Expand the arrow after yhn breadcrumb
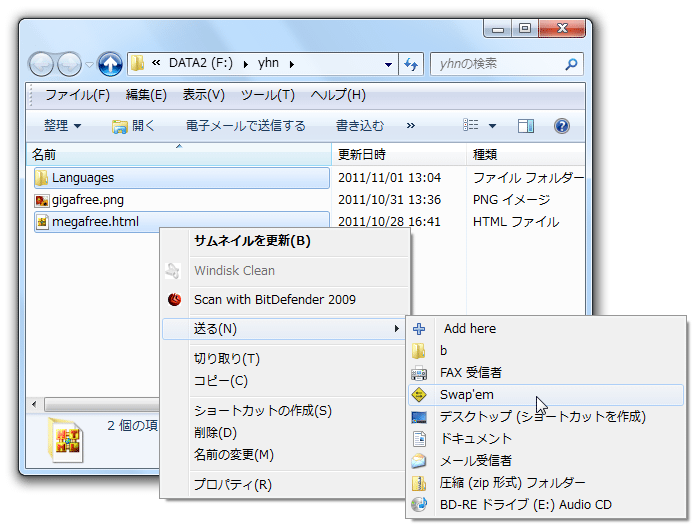695x528 pixels. click(x=292, y=64)
